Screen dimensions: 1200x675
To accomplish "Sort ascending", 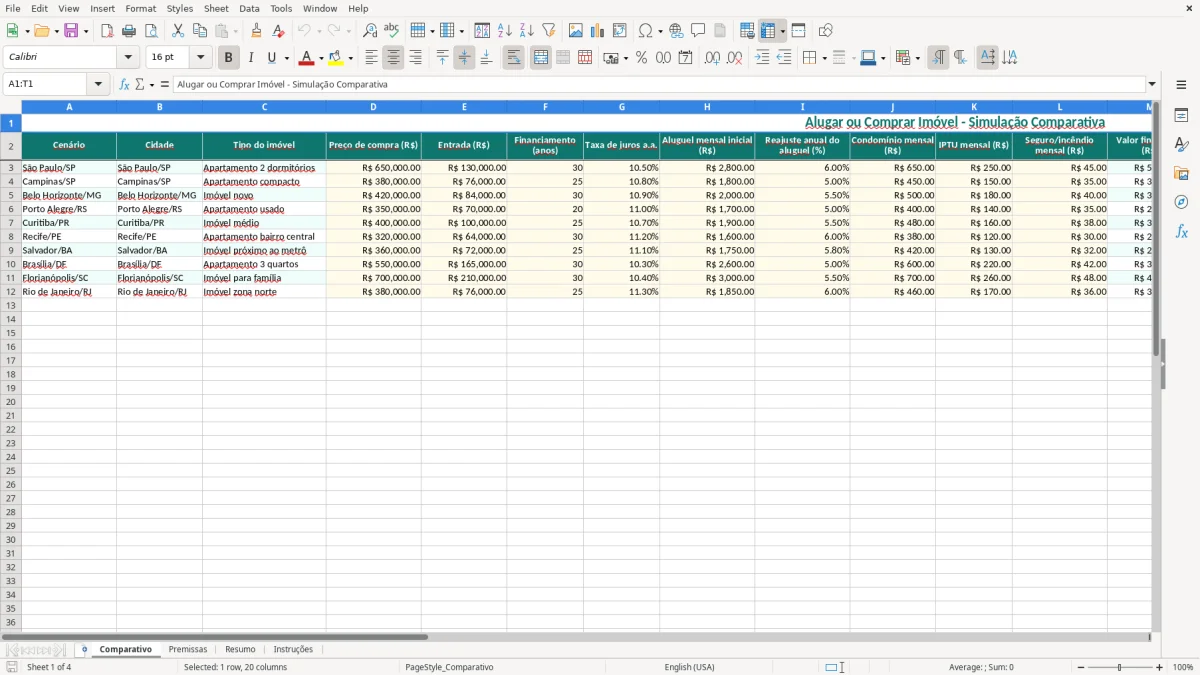I will pos(504,31).
